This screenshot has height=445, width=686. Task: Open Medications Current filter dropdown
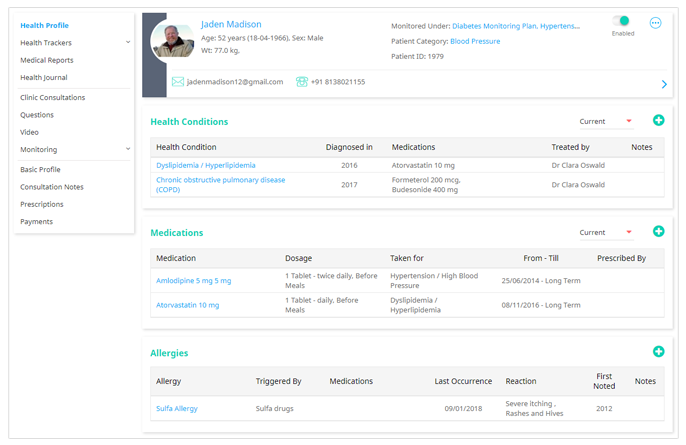pos(606,232)
